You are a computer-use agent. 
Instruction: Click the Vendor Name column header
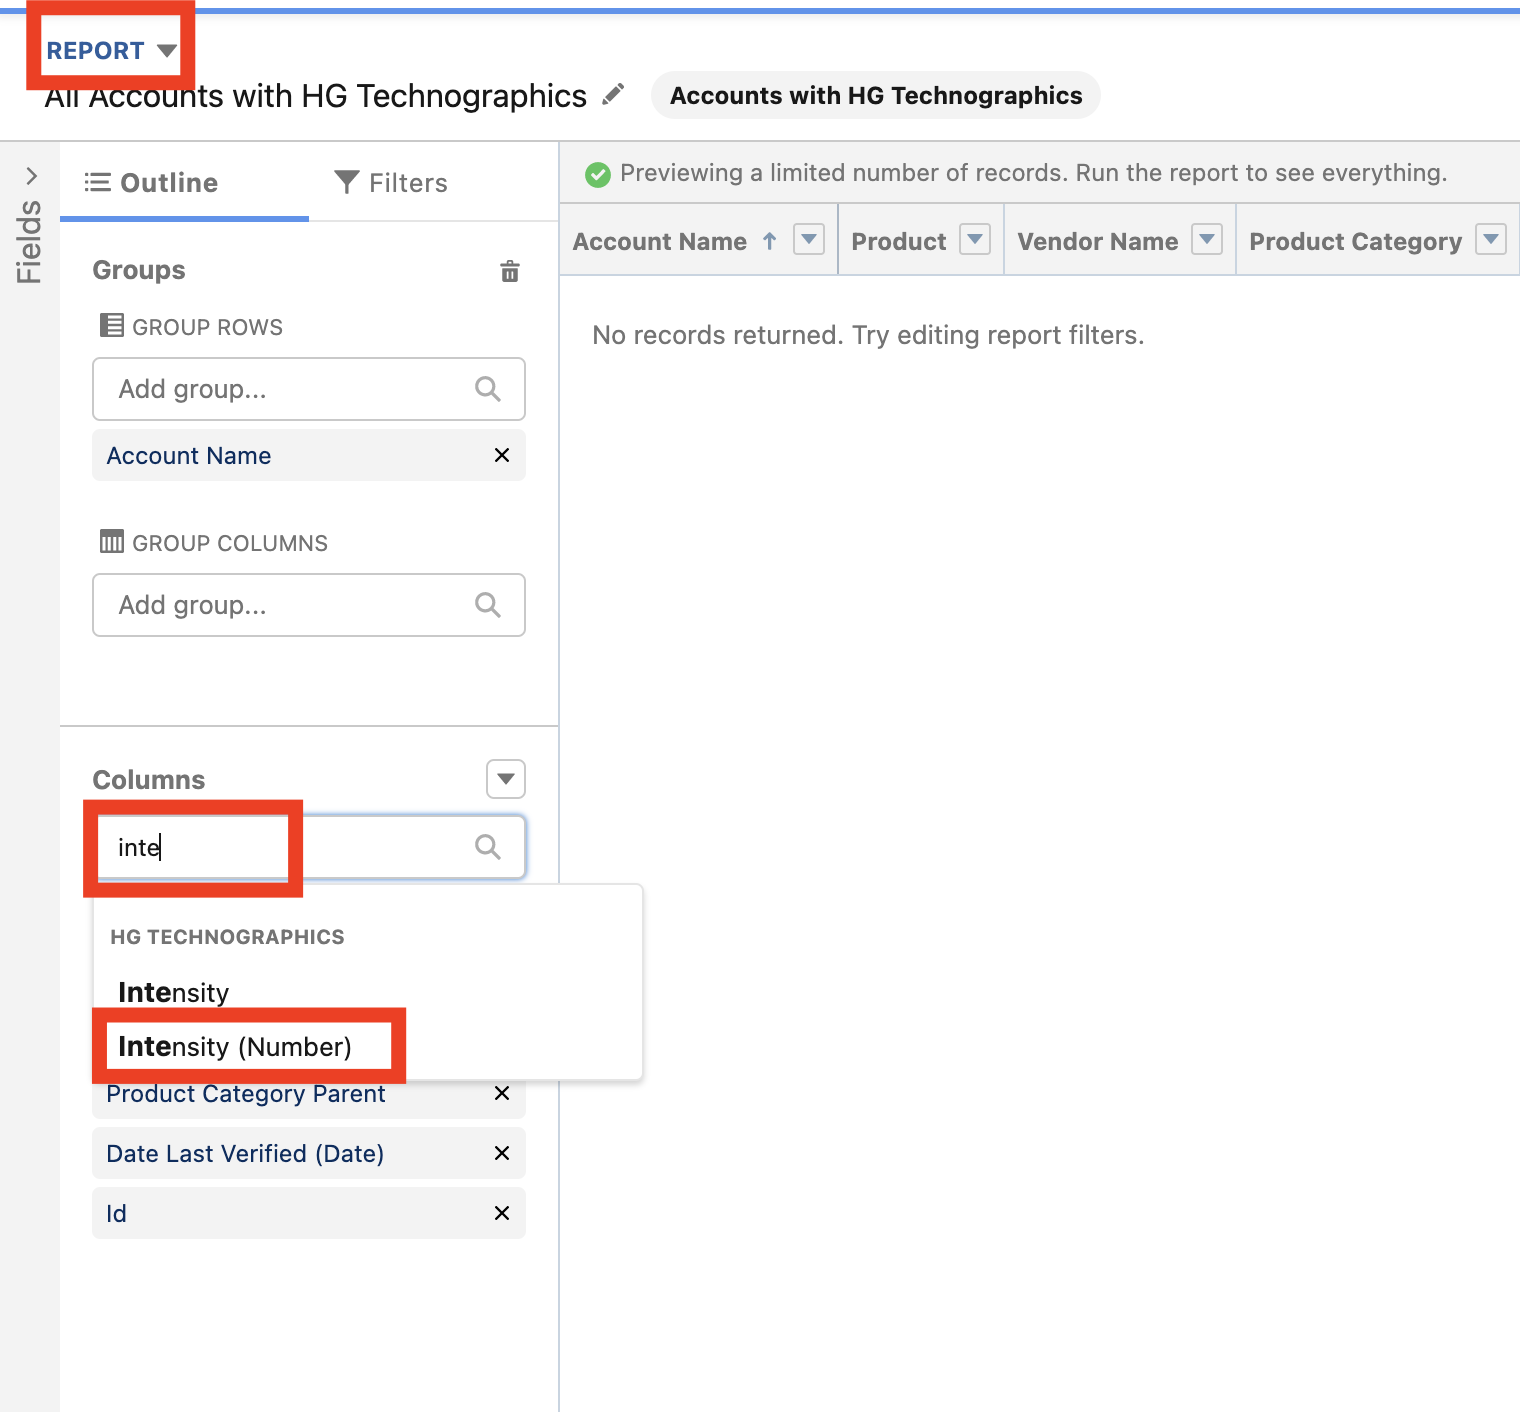pyautogui.click(x=1098, y=241)
